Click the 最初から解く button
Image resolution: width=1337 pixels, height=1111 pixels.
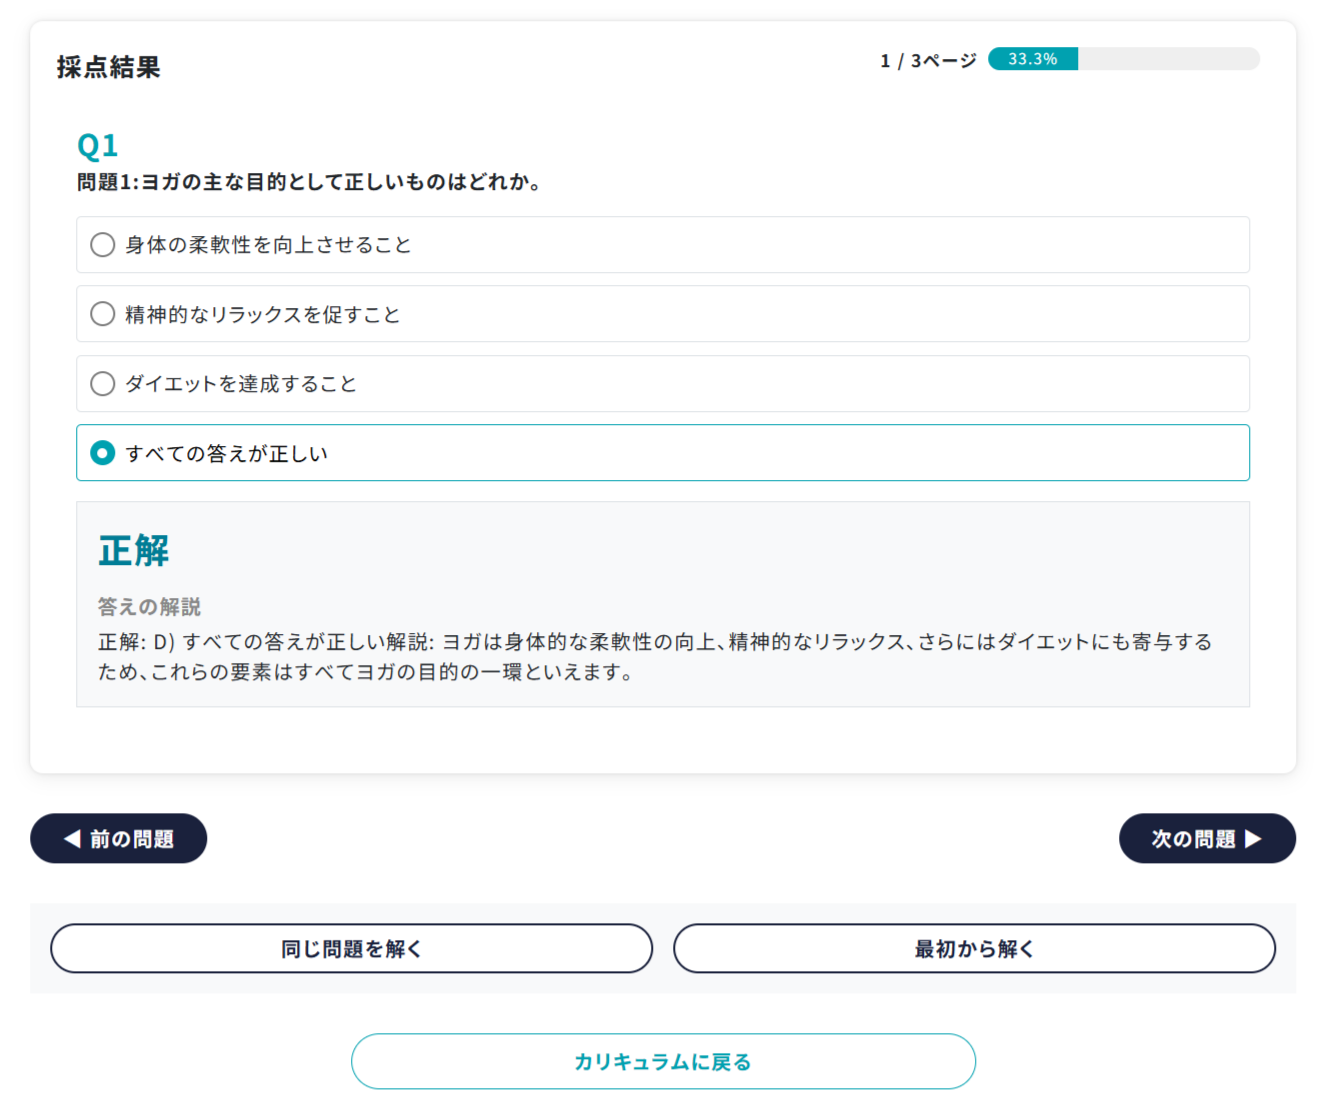pos(974,948)
